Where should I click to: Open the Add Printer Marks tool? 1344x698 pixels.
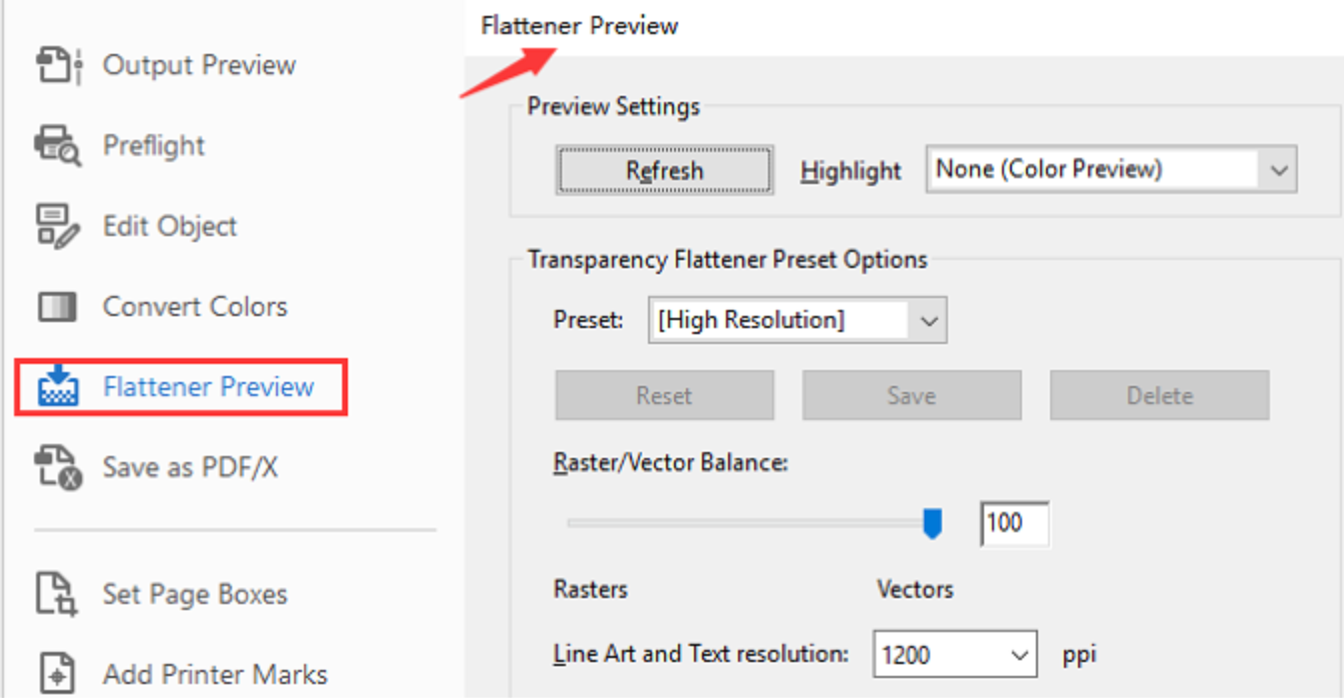[213, 674]
